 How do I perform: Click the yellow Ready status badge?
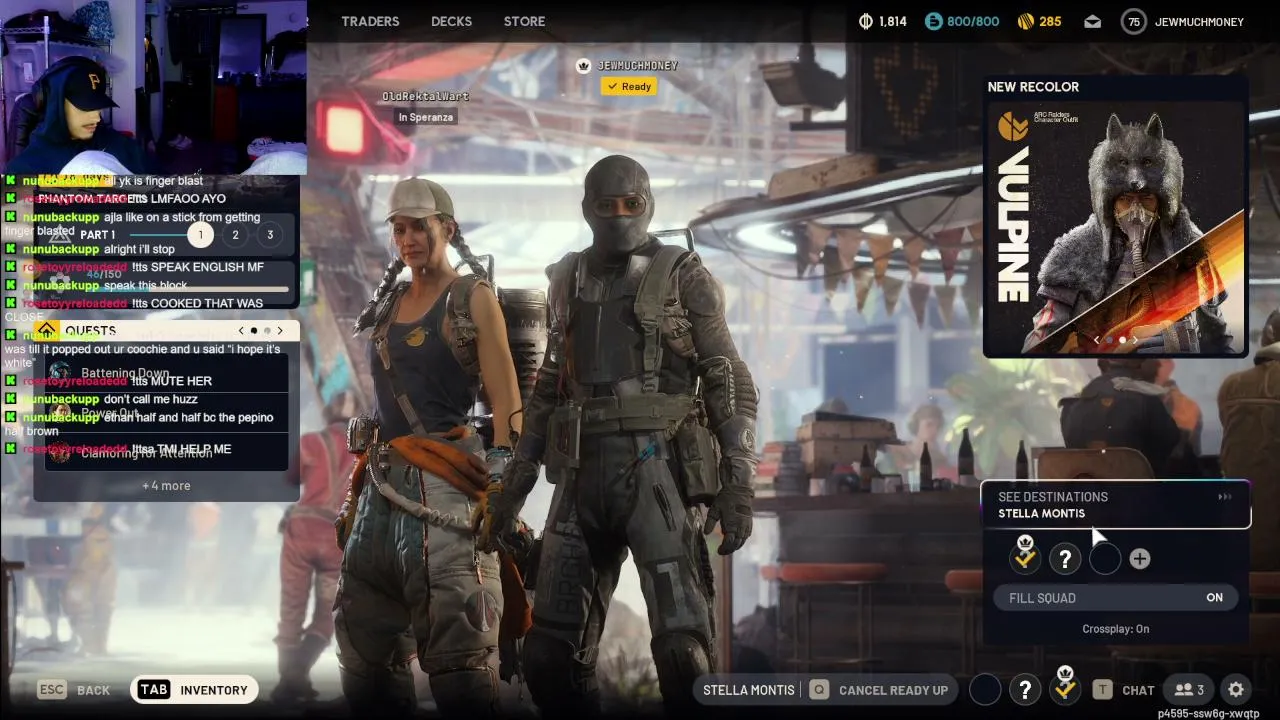(x=629, y=87)
